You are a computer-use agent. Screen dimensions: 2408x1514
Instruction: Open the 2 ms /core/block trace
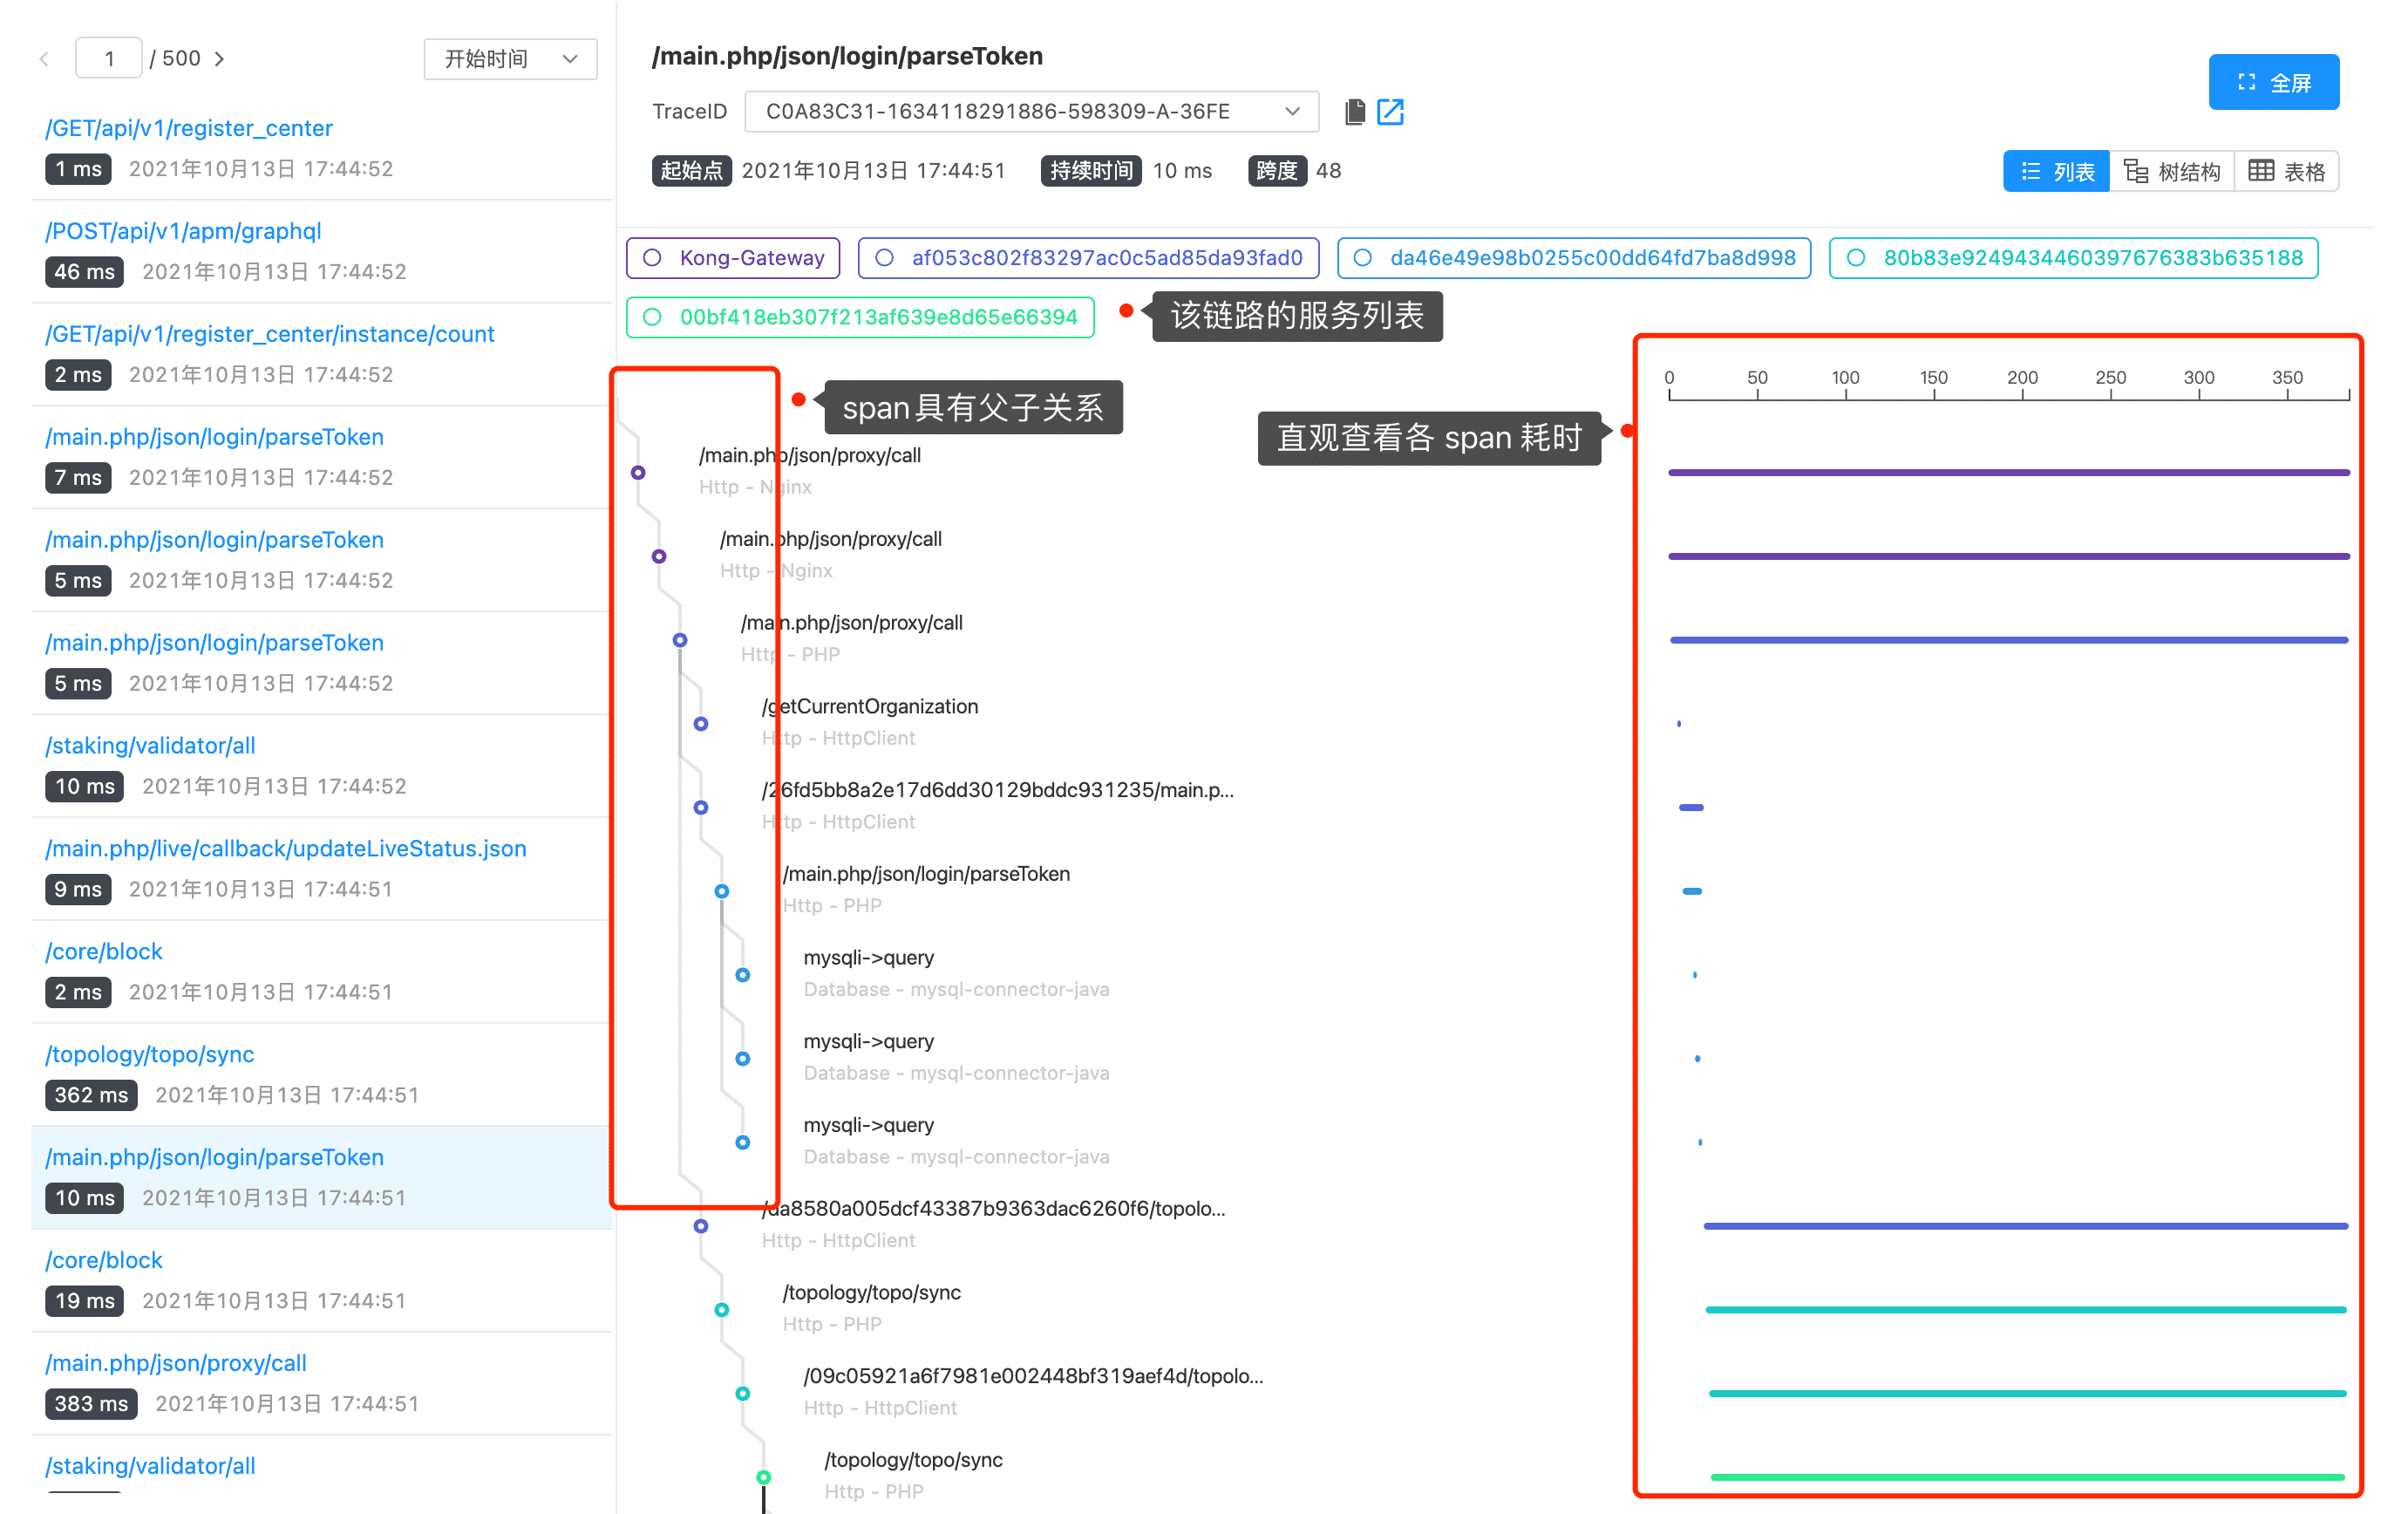pos(104,951)
